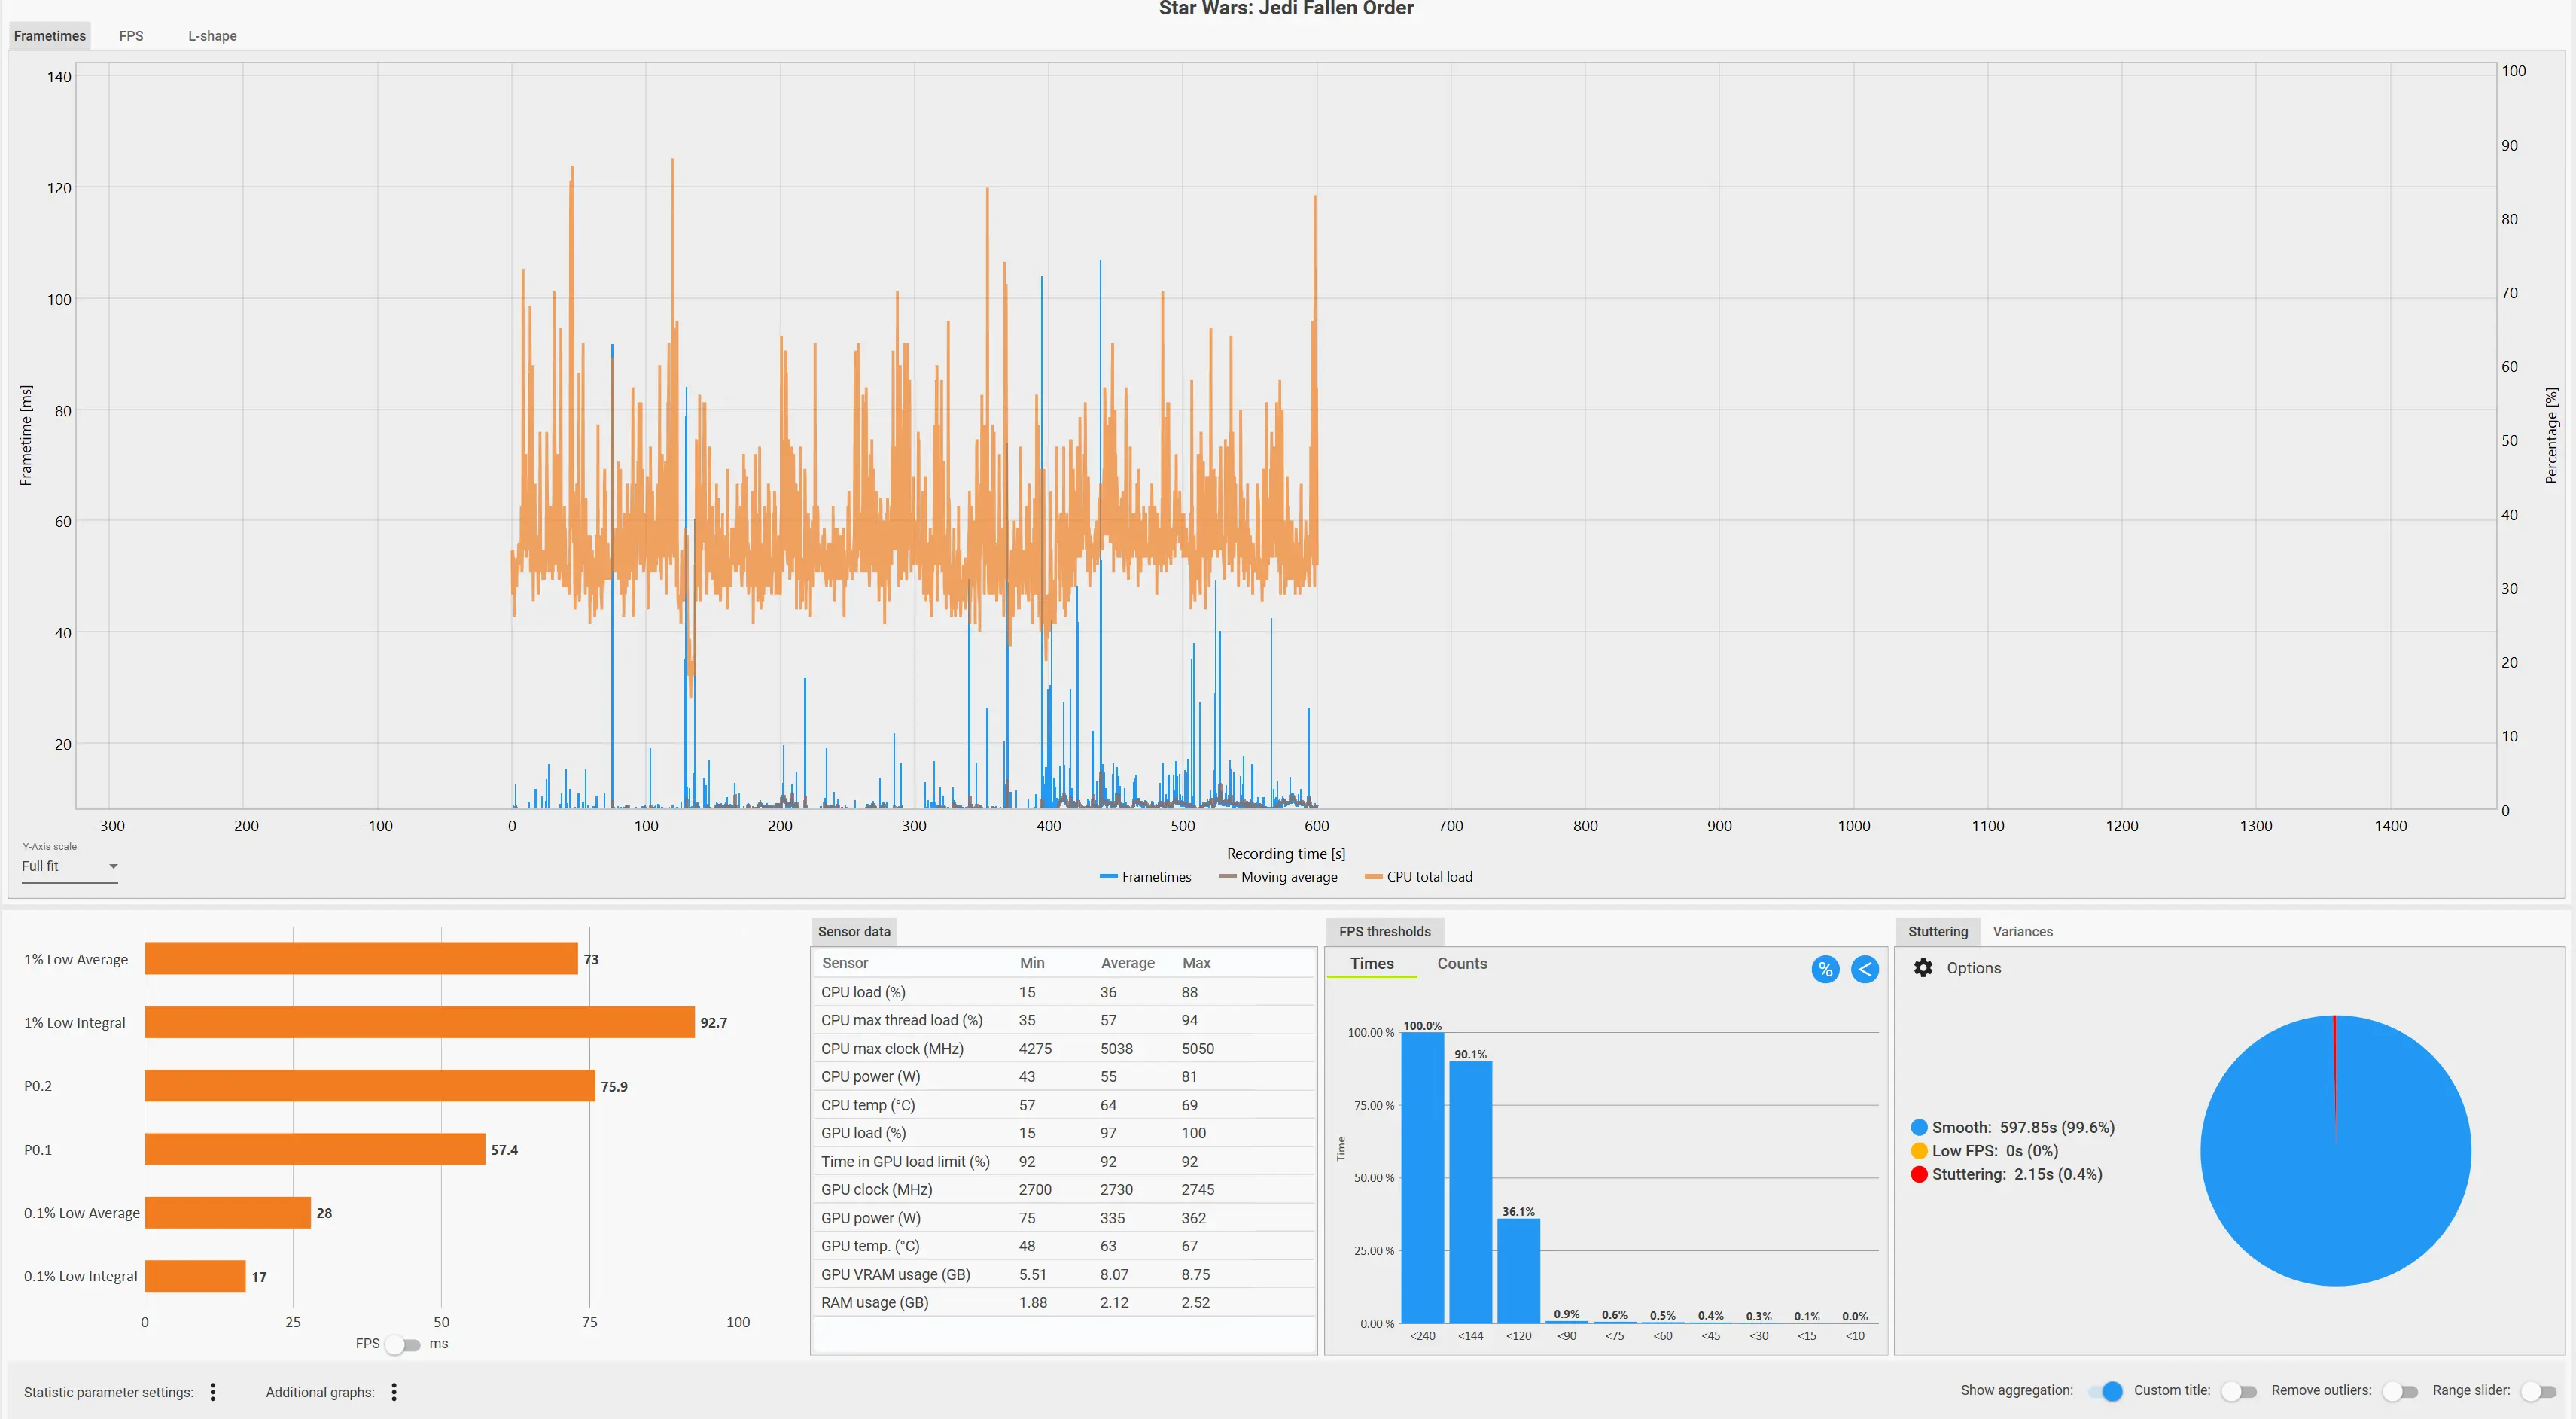
Task: Open Additional graphs three-dot menu
Action: [x=394, y=1392]
